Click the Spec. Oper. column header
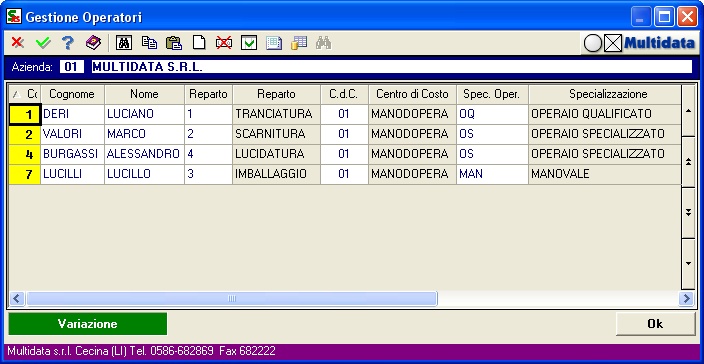704x364 pixels. click(x=492, y=94)
